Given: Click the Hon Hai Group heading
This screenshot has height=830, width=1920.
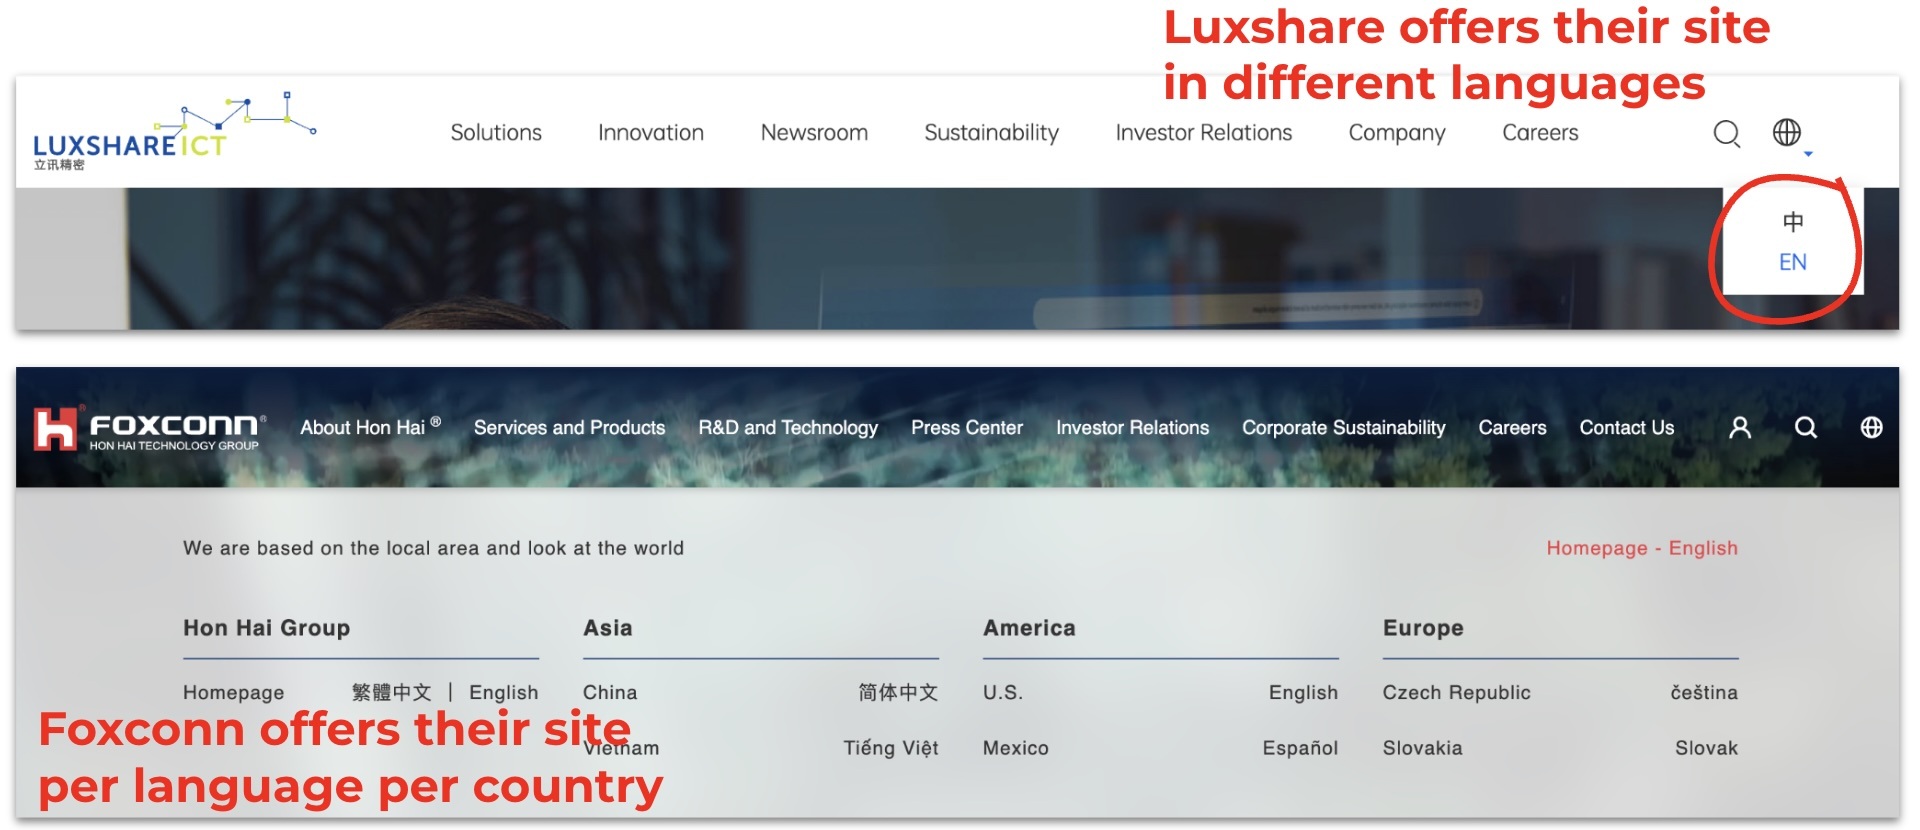Looking at the screenshot, I should [x=267, y=628].
